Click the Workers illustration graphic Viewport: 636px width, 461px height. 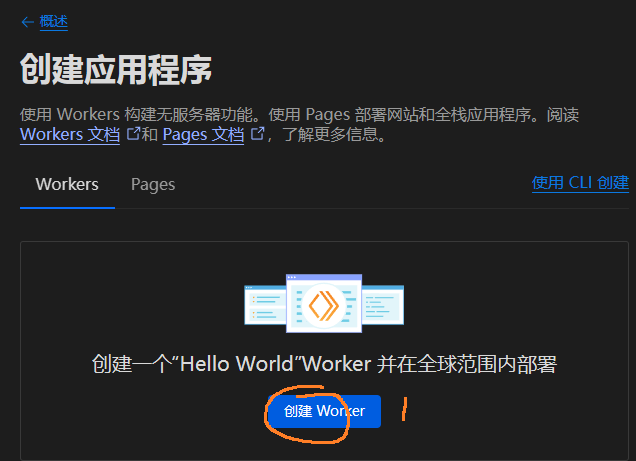tap(324, 304)
